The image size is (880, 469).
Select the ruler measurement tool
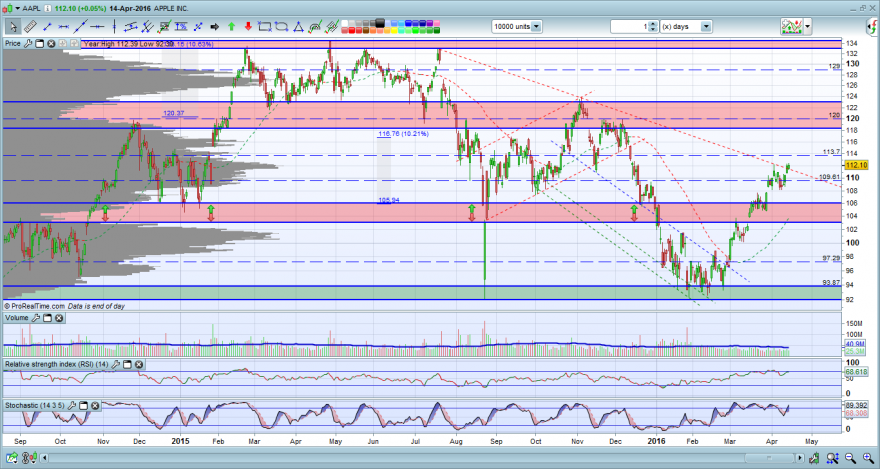coord(30,26)
